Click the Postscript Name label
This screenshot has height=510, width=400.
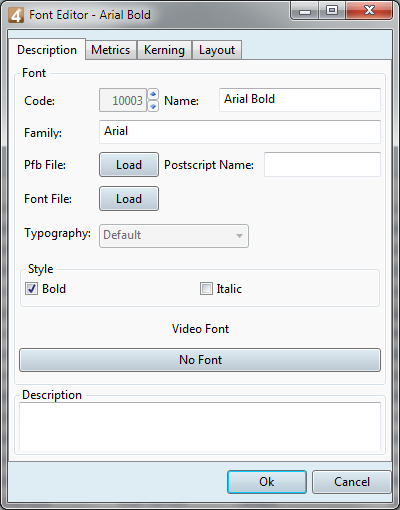[x=209, y=165]
